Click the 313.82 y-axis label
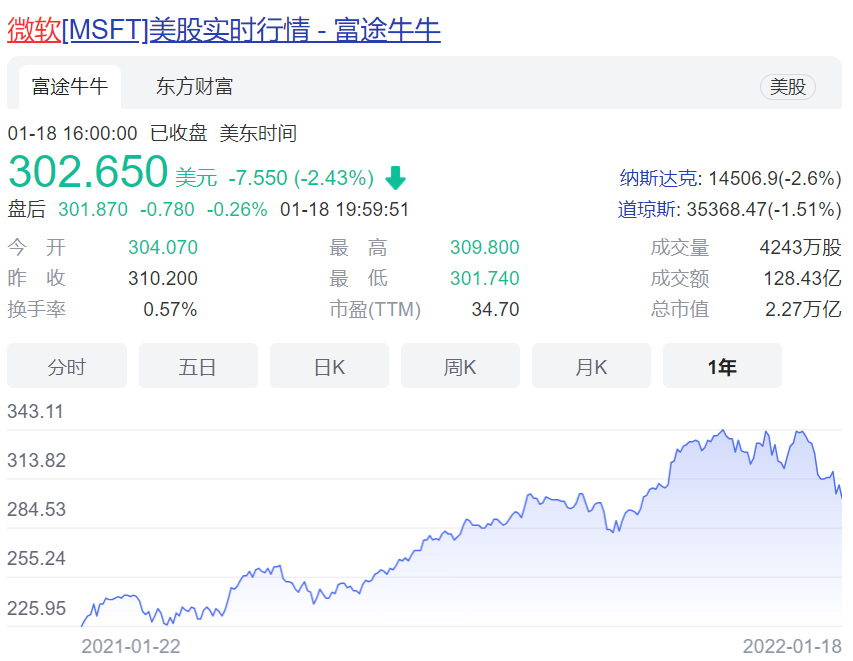Viewport: 853px width, 661px height. pyautogui.click(x=36, y=461)
